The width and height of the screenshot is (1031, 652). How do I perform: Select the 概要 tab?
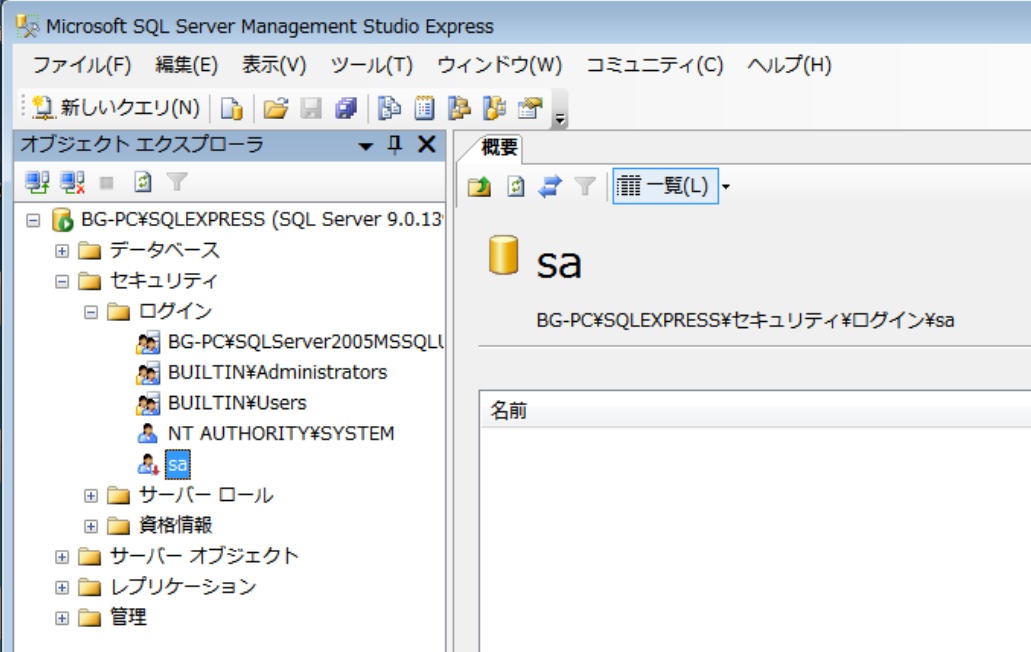pyautogui.click(x=499, y=147)
